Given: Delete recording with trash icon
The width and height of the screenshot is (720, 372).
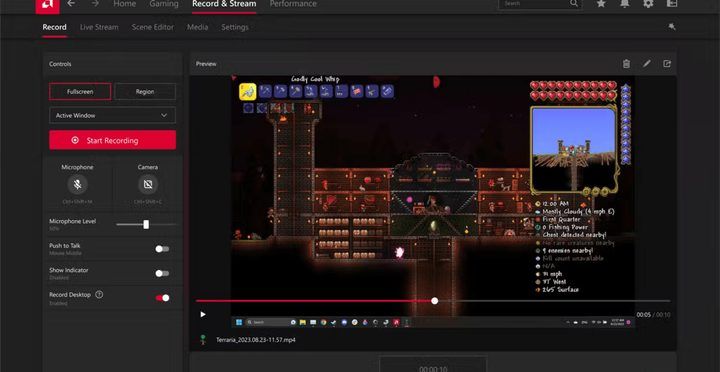Looking at the screenshot, I should [x=626, y=64].
